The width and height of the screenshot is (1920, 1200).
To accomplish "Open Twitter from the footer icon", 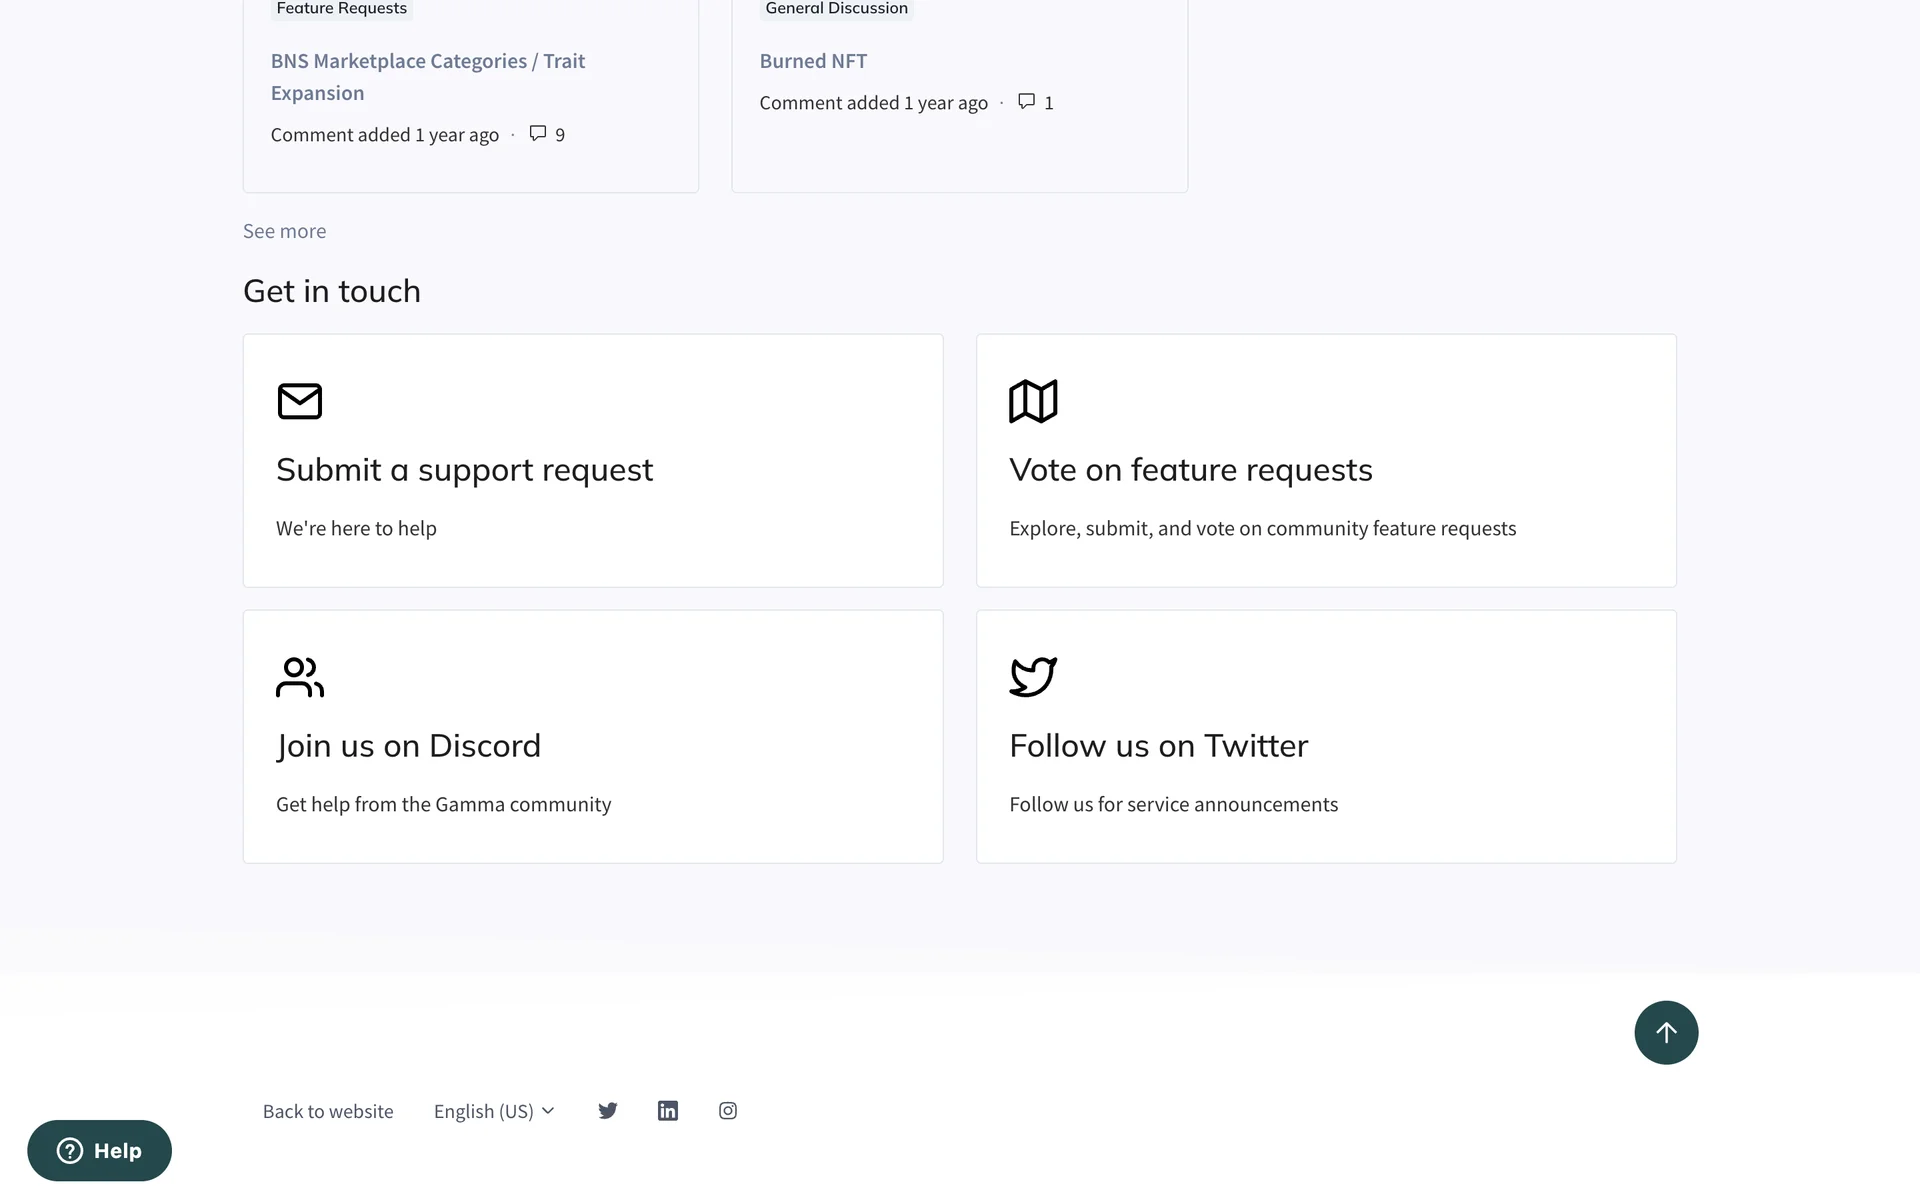I will 608,1111.
